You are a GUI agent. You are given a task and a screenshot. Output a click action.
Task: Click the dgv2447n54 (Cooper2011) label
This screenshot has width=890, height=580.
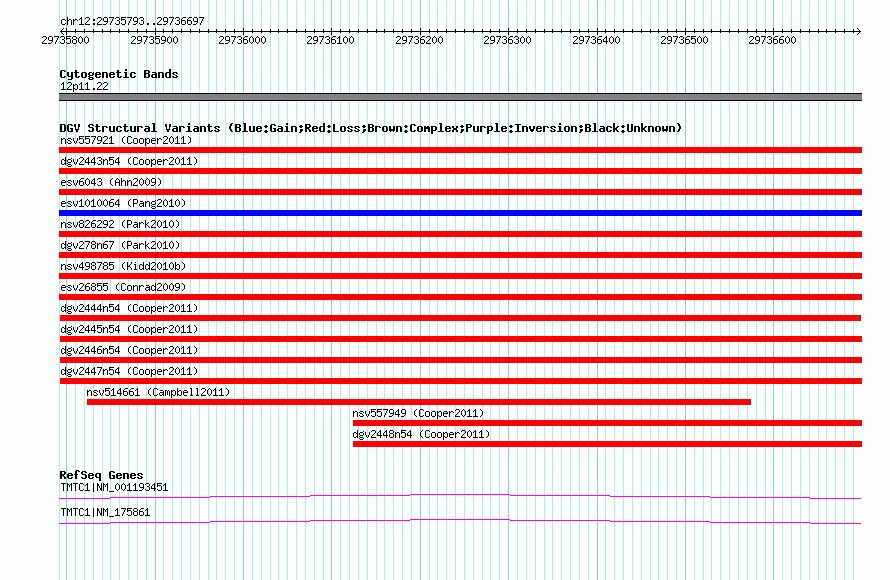pos(129,371)
